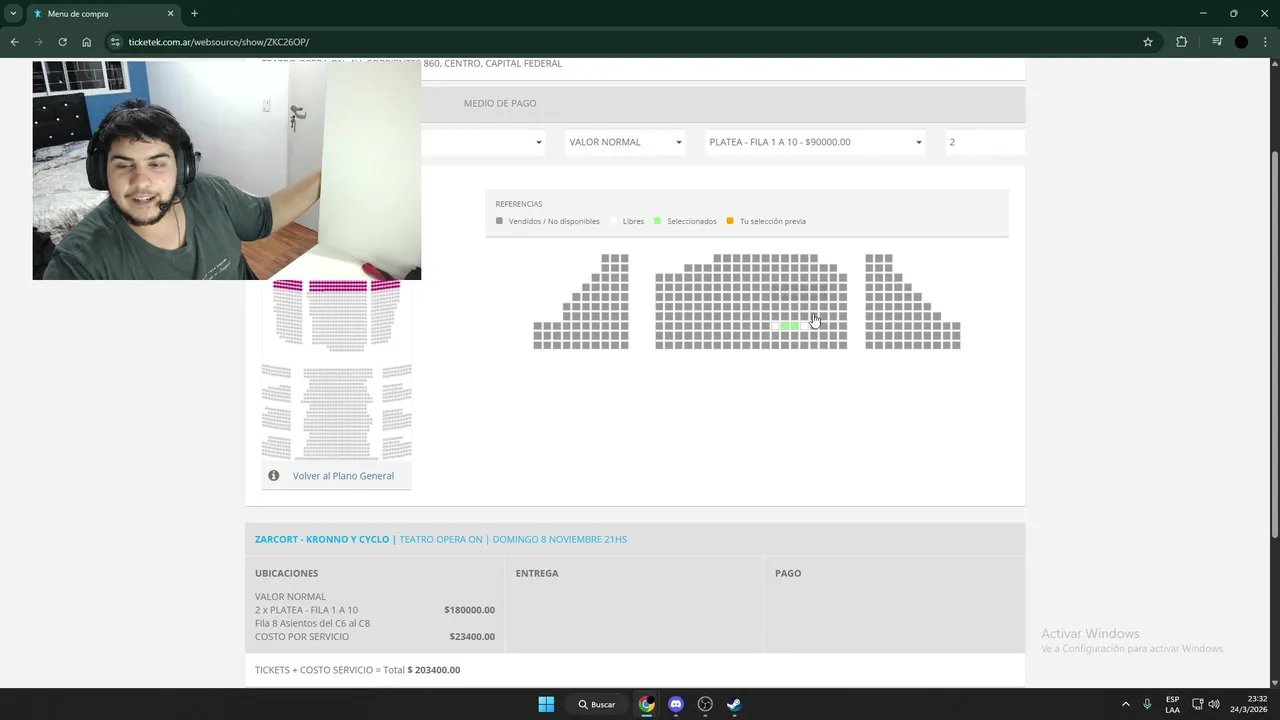The width and height of the screenshot is (1280, 720).
Task: Open a new browser tab
Action: [x=194, y=14]
